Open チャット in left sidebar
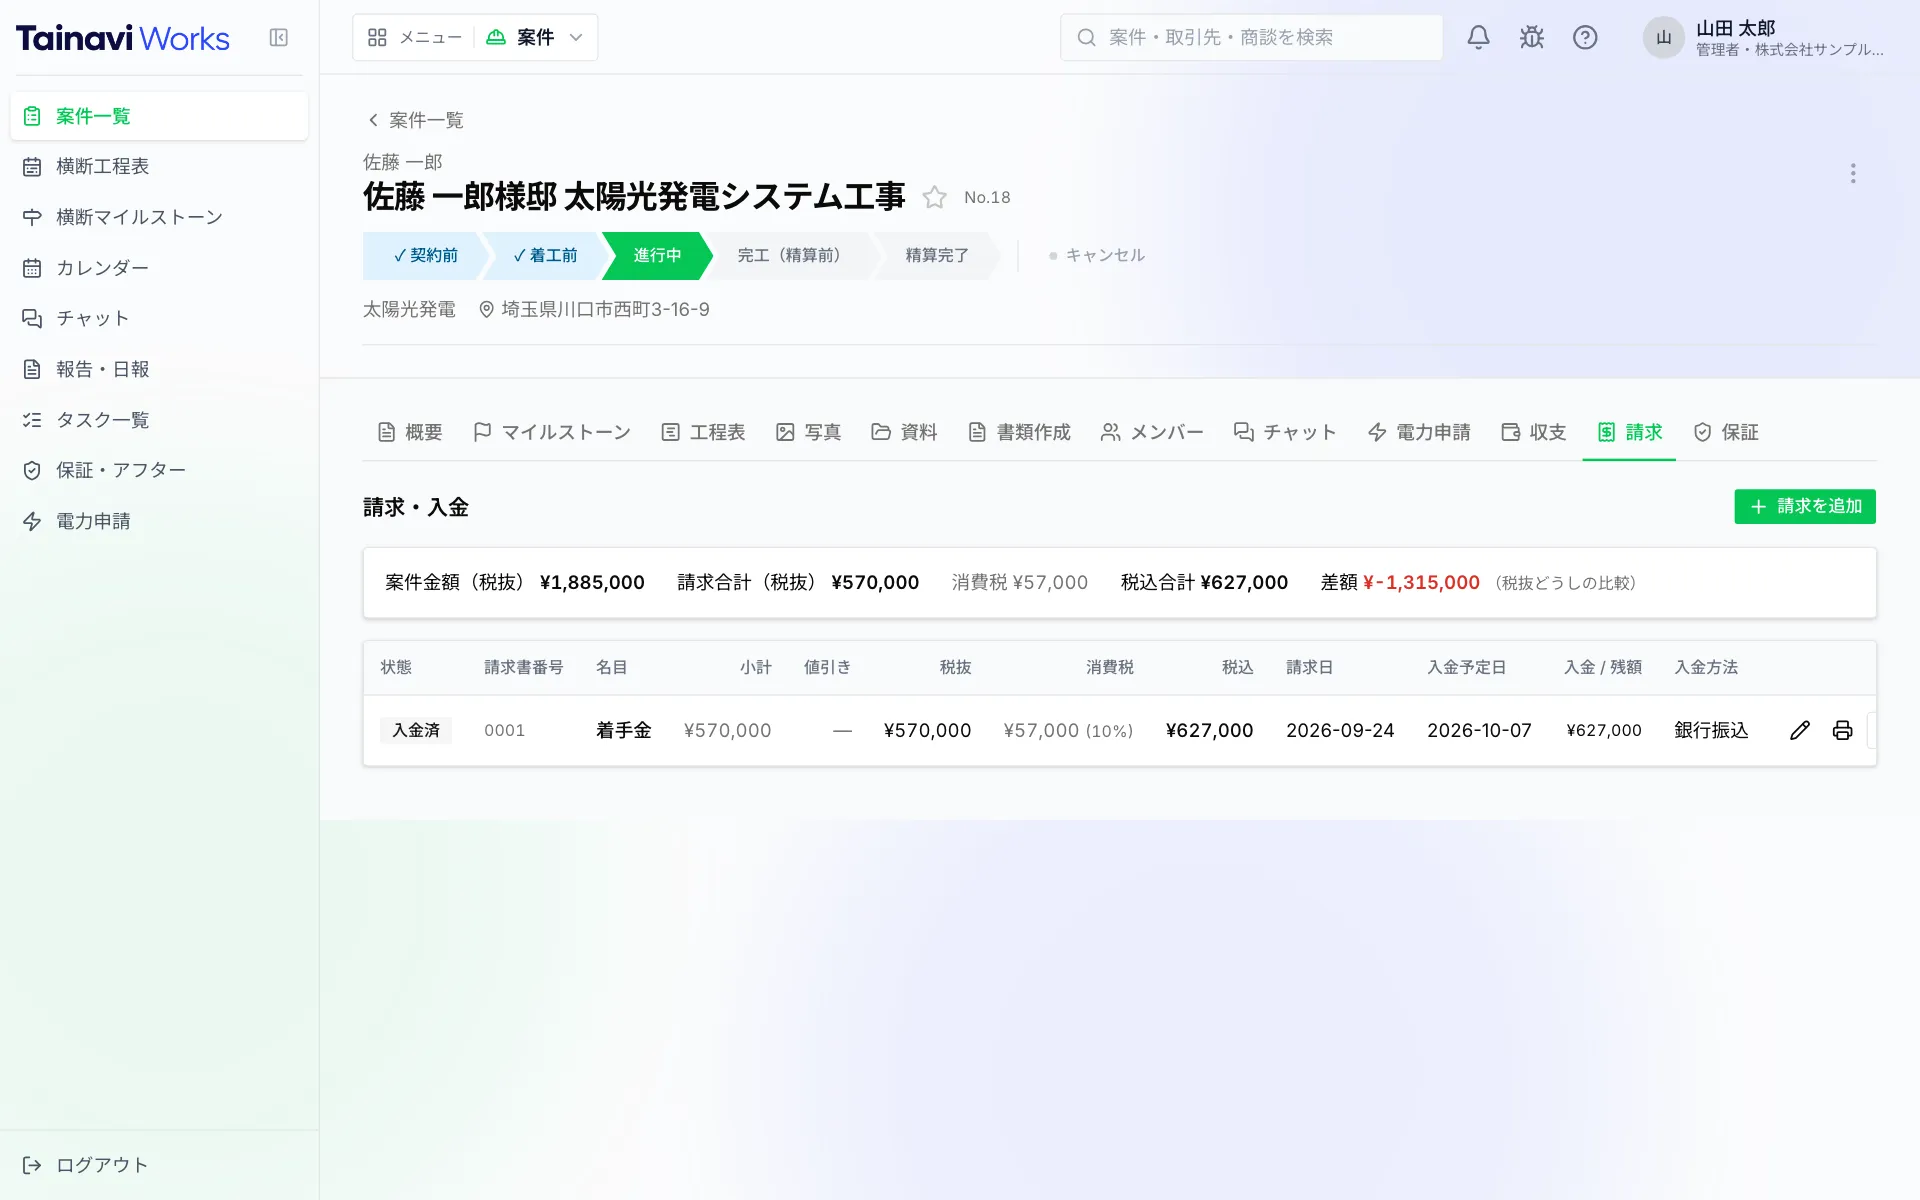Viewport: 1920px width, 1200px height. (x=159, y=318)
